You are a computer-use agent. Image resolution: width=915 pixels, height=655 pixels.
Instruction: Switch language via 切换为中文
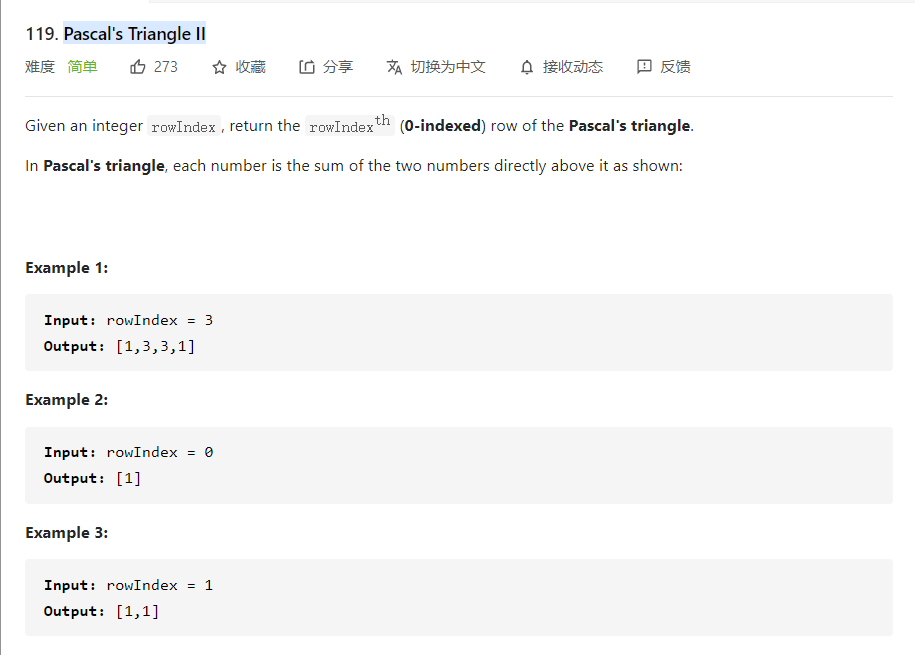click(x=448, y=67)
